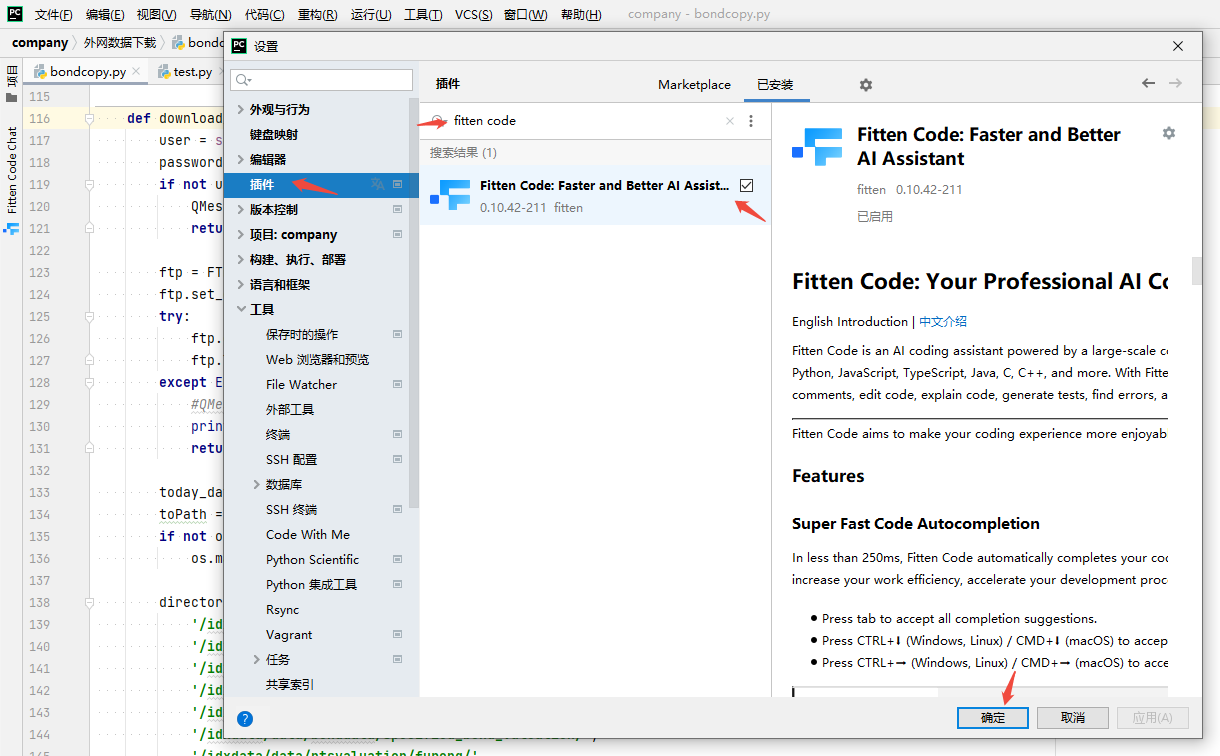Expand the 数据库 node under 工具
The image size is (1220, 756).
tap(256, 484)
